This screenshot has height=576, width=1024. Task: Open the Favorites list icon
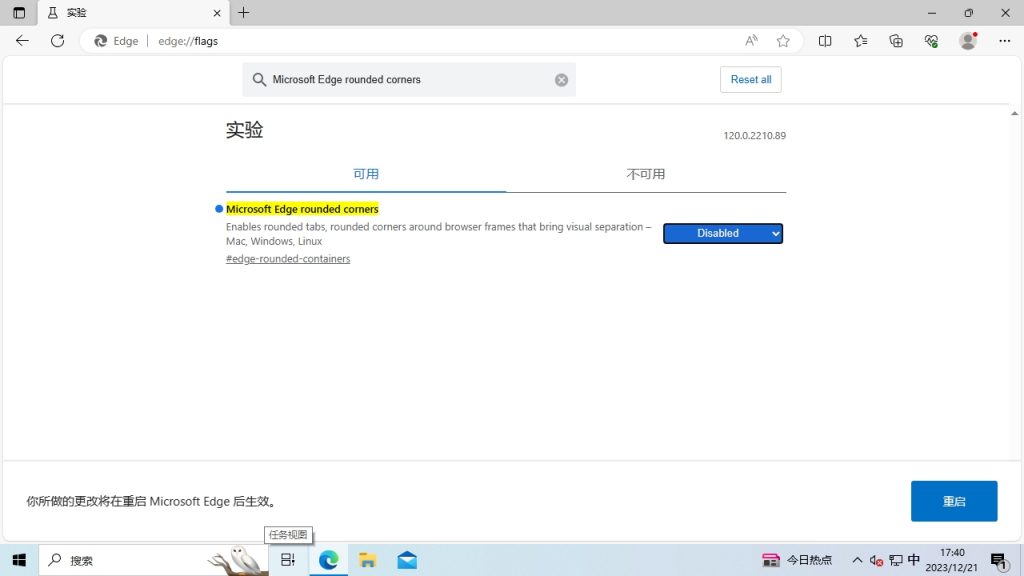pyautogui.click(x=861, y=40)
